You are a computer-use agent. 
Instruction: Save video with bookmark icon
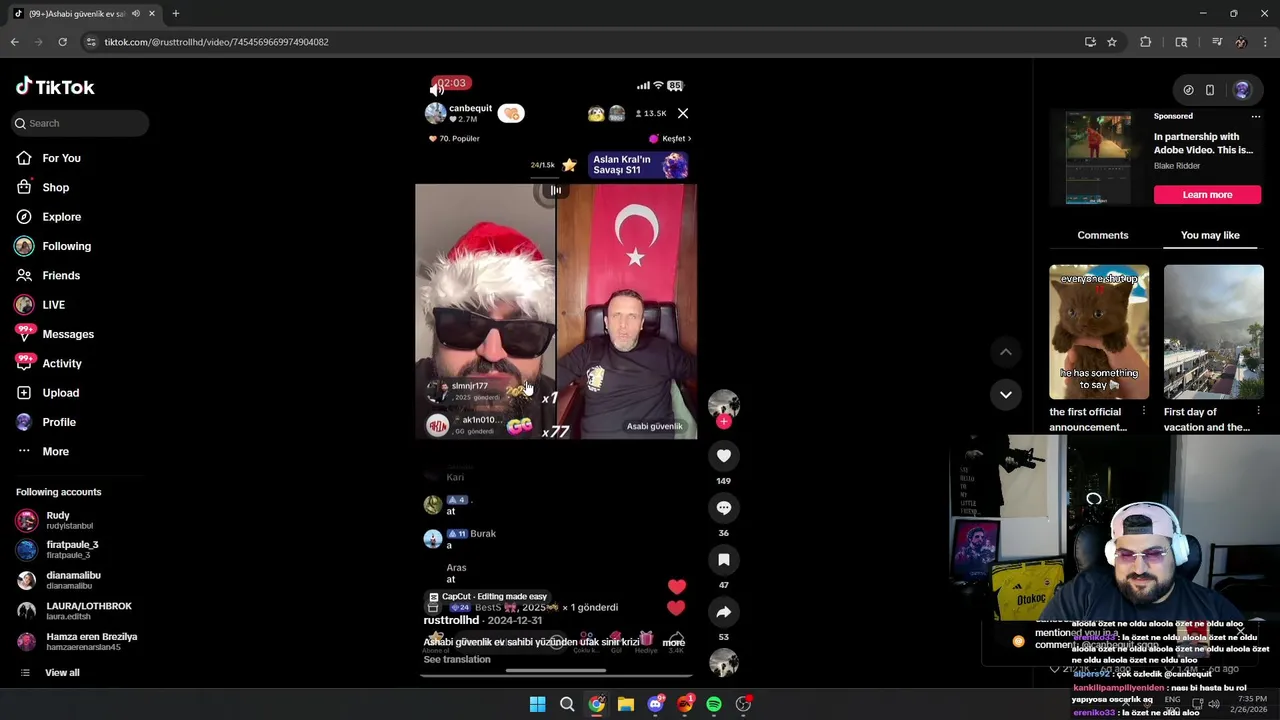[x=724, y=560]
